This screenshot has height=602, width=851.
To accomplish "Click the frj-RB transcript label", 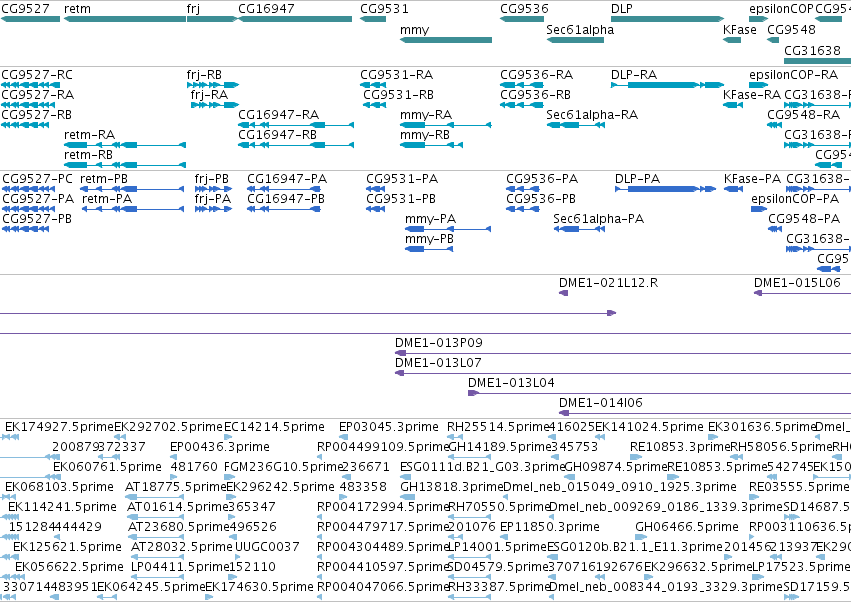I will [204, 74].
